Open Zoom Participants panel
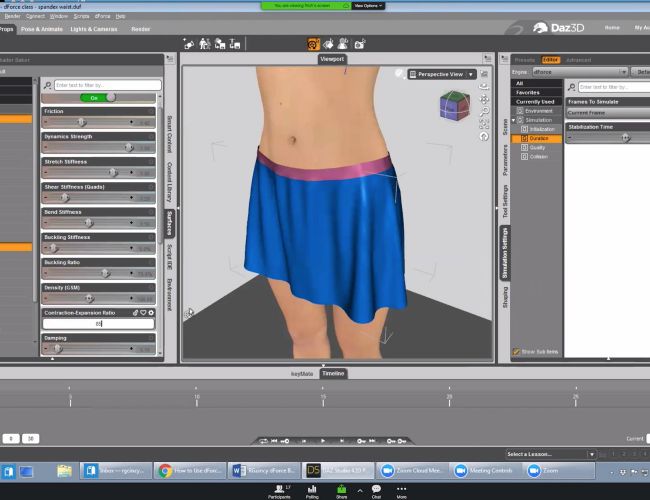The width and height of the screenshot is (650, 500). (279, 489)
